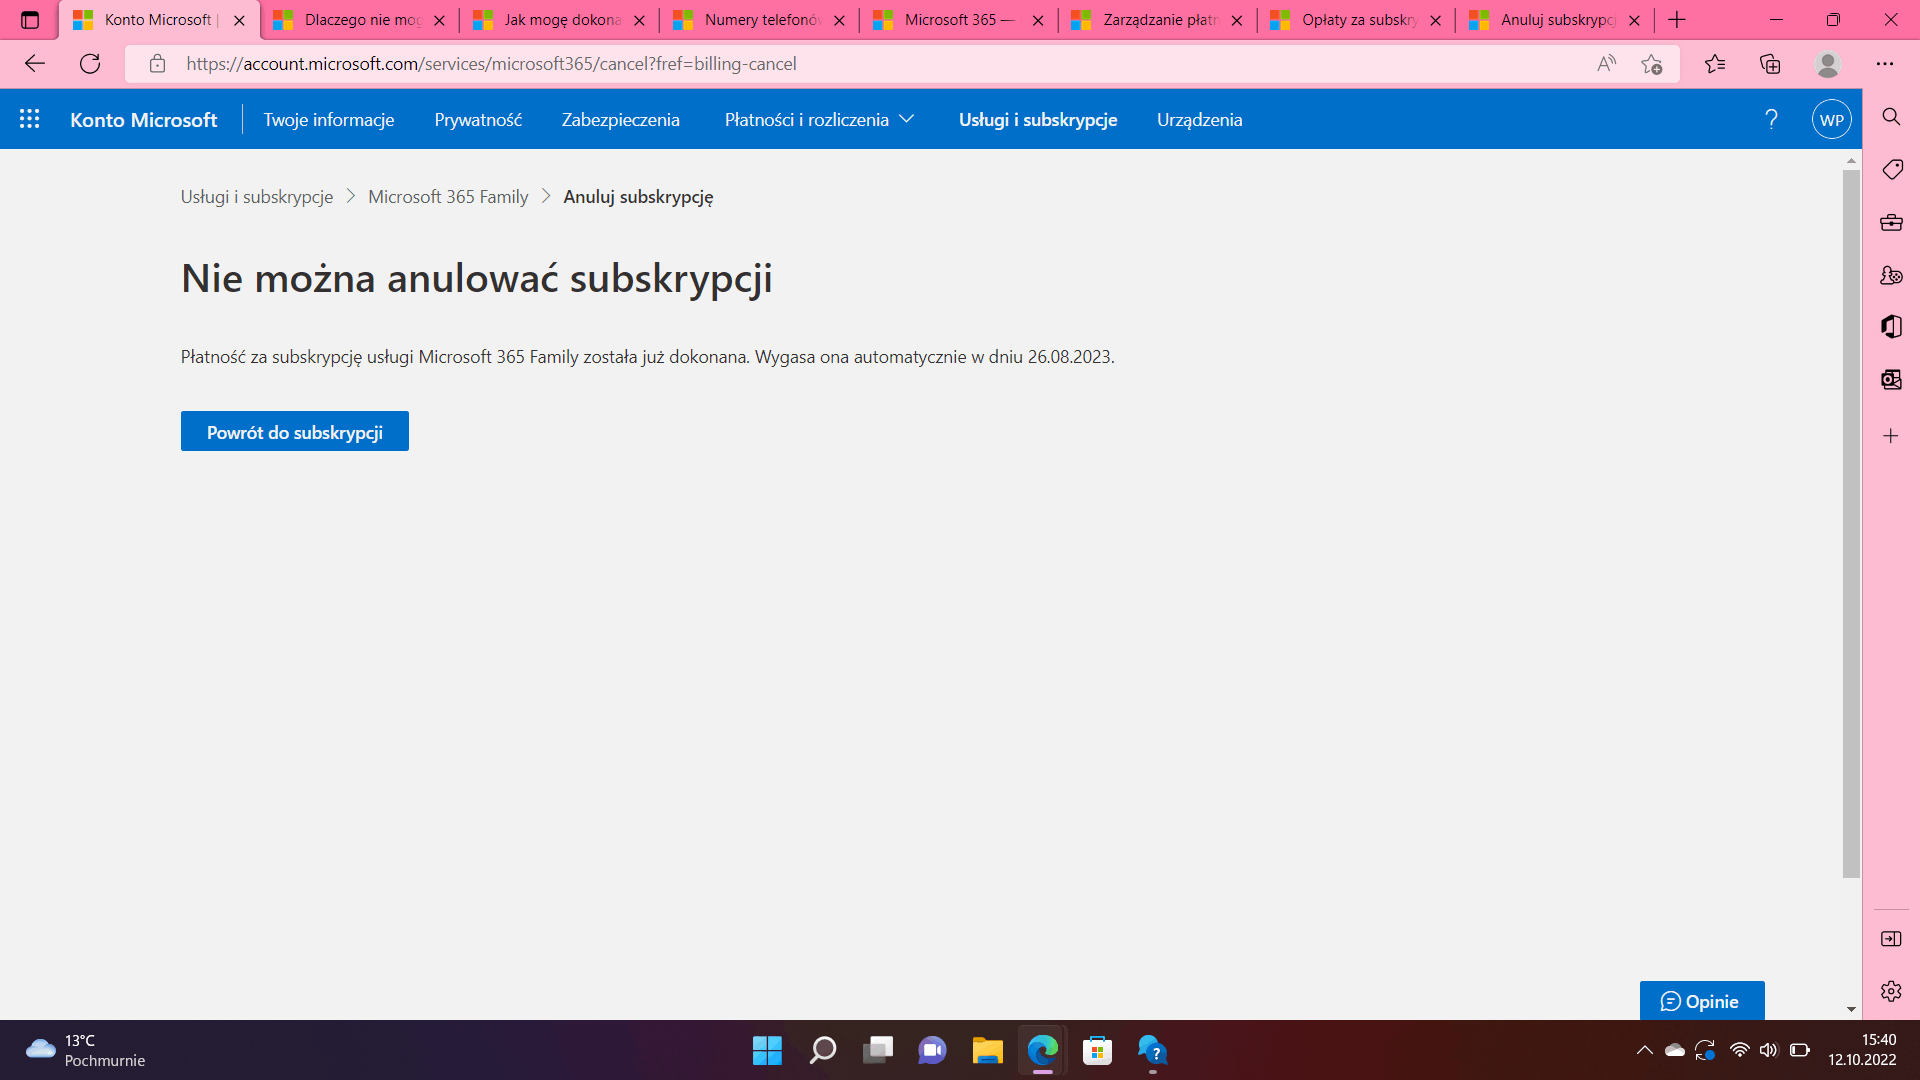
Task: Click the help question mark icon
Action: coord(1771,119)
